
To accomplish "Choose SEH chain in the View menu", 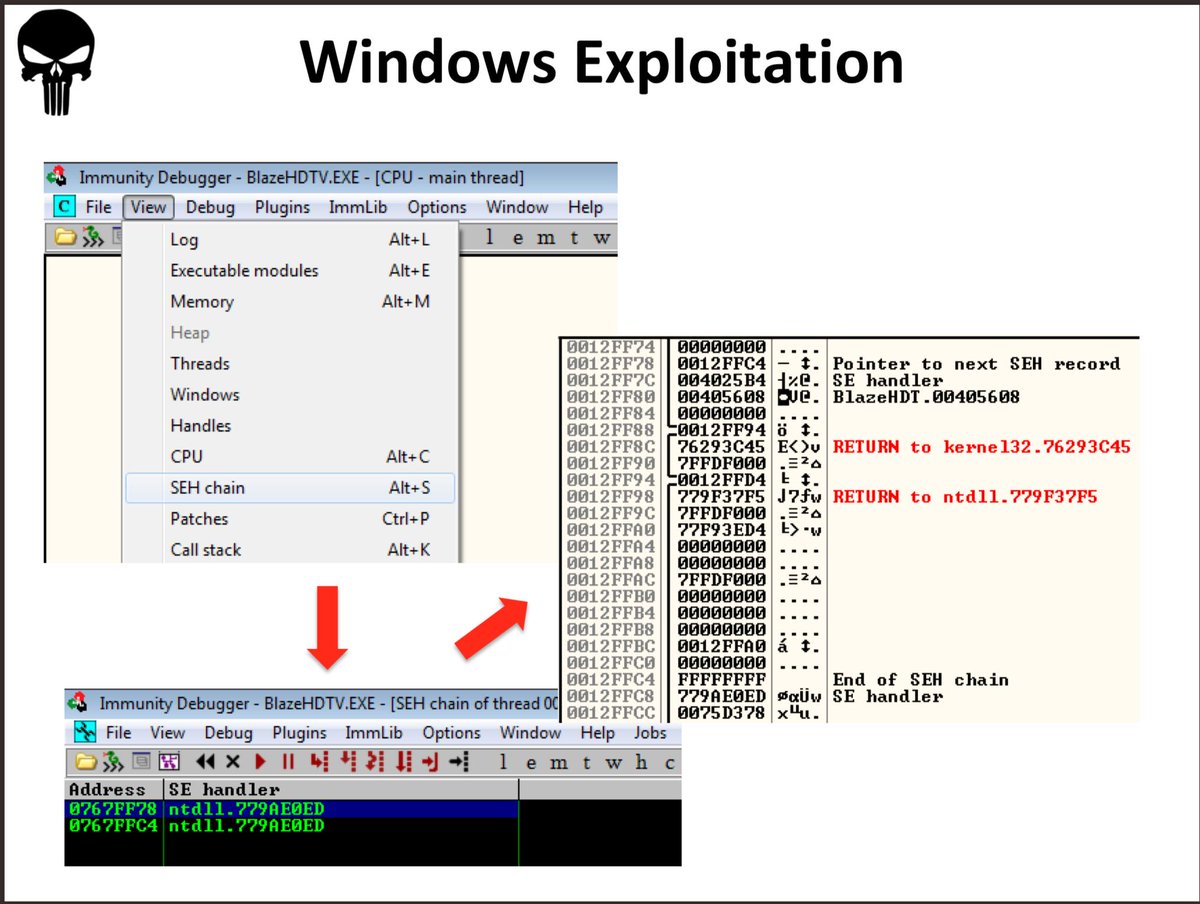I will [290, 487].
